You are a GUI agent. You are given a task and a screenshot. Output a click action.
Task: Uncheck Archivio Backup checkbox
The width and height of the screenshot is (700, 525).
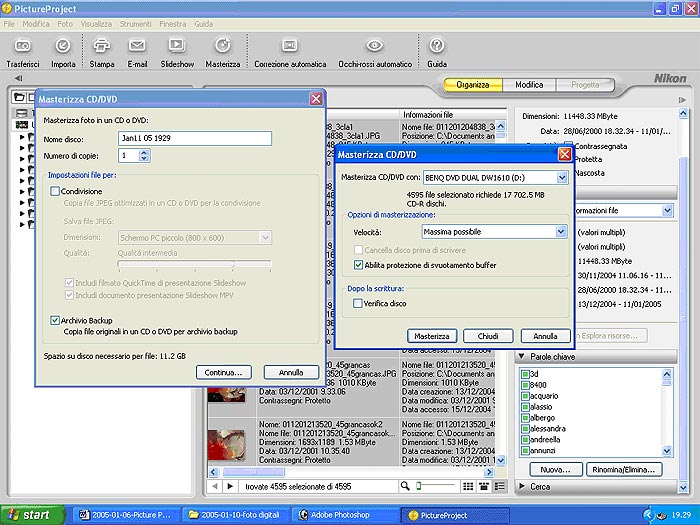[55, 321]
